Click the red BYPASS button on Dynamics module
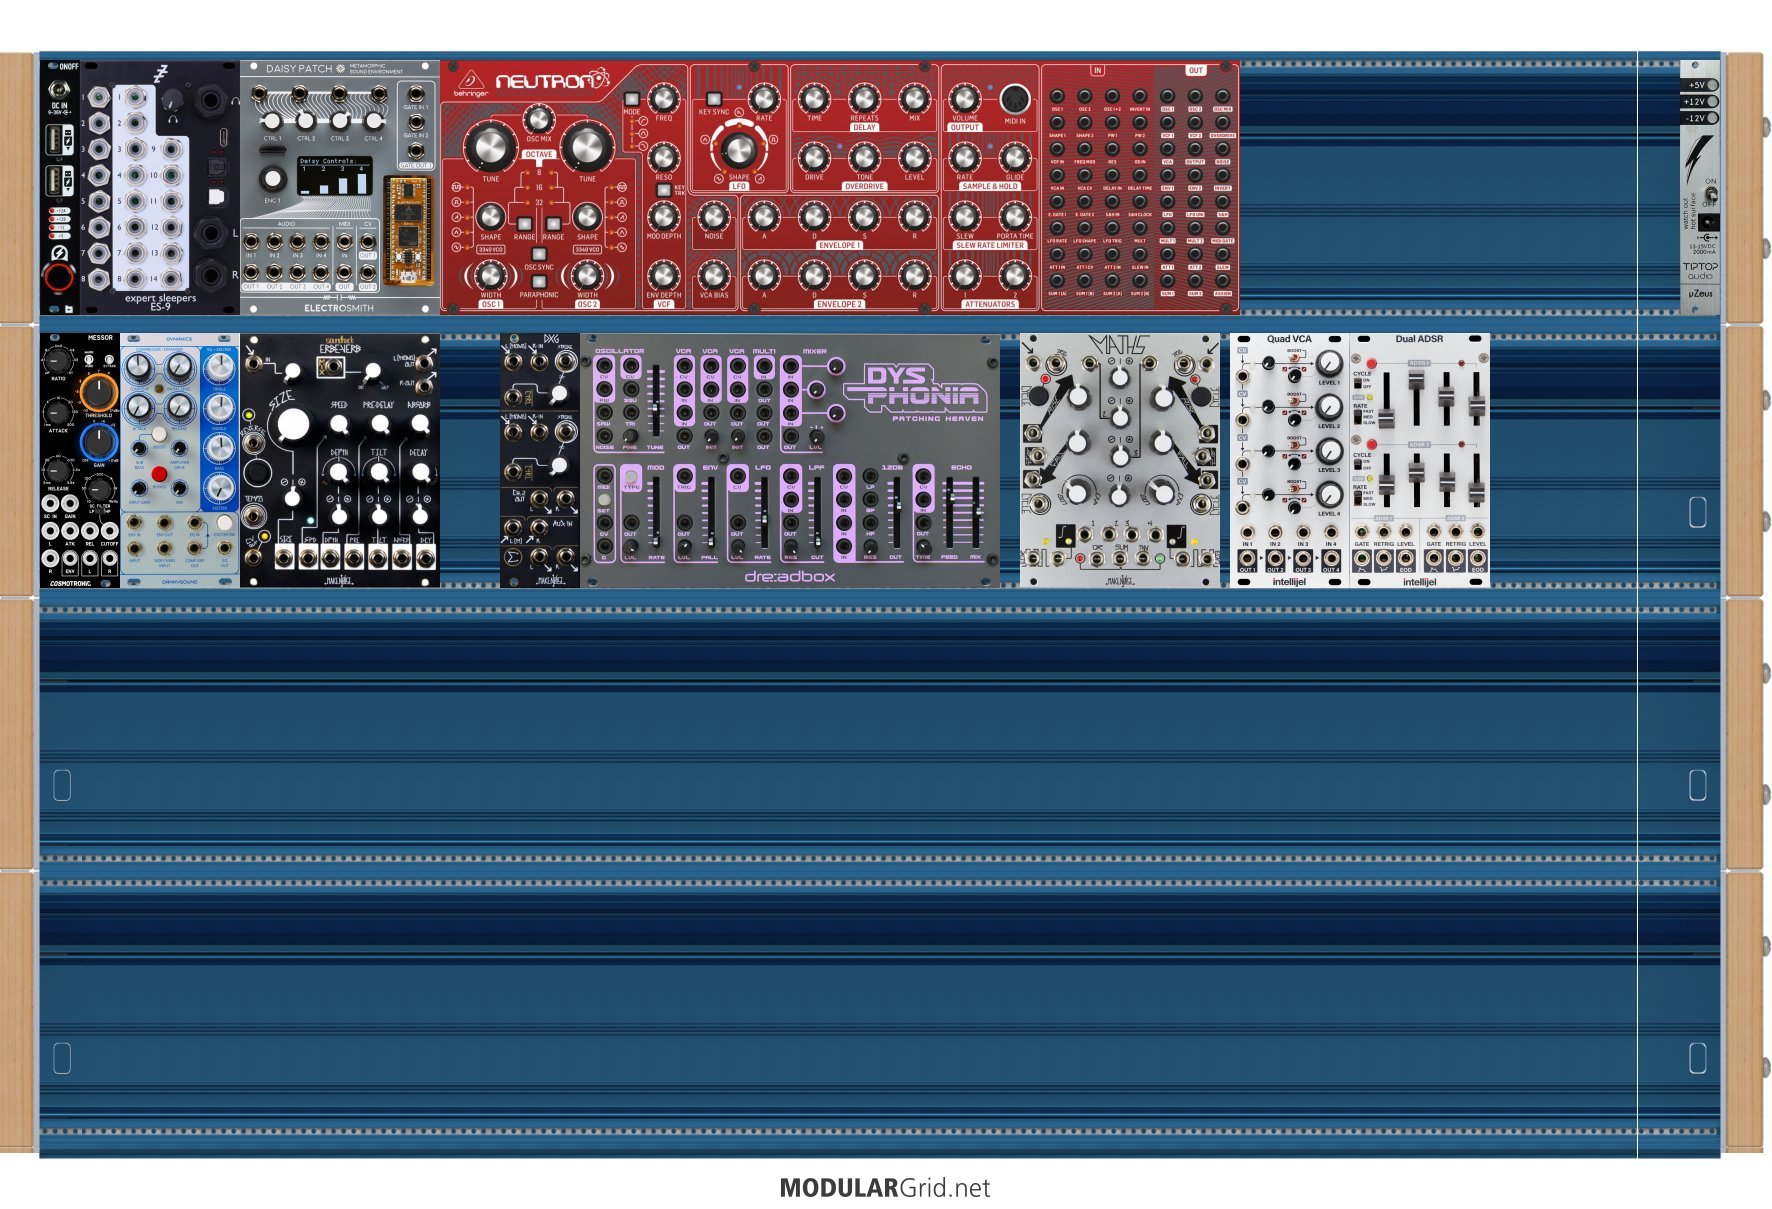Image resolution: width=1772 pixels, height=1209 pixels. tap(159, 473)
